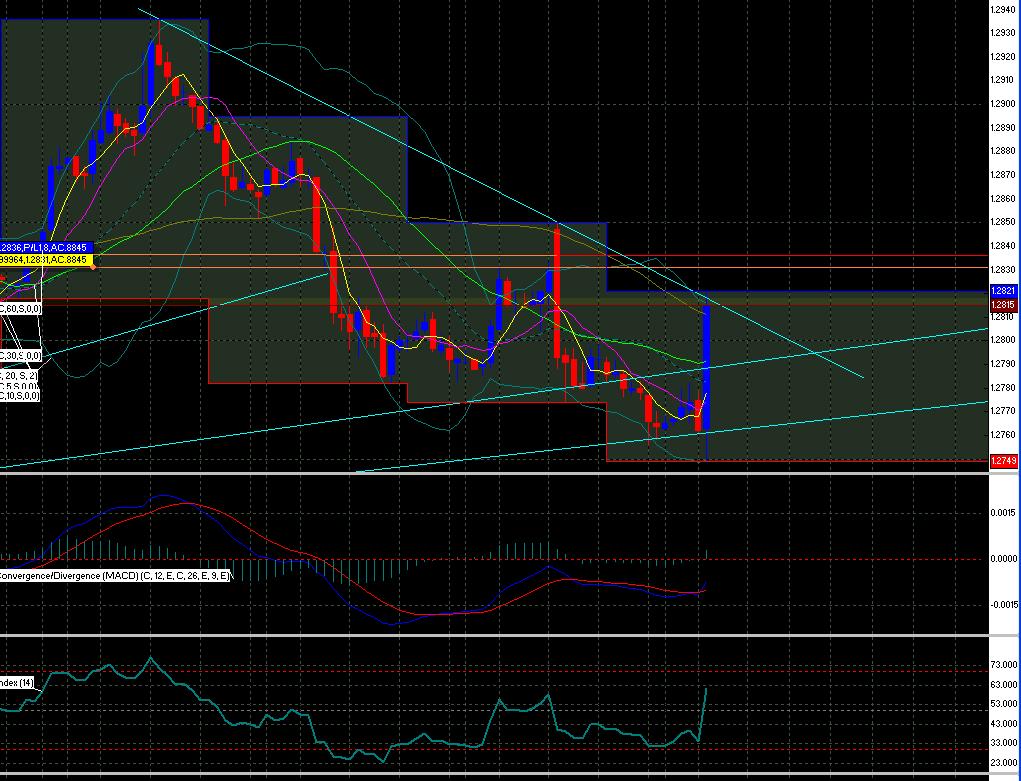Click the red 1.2749 price marker
Image resolution: width=1021 pixels, height=781 pixels.
point(1003,461)
